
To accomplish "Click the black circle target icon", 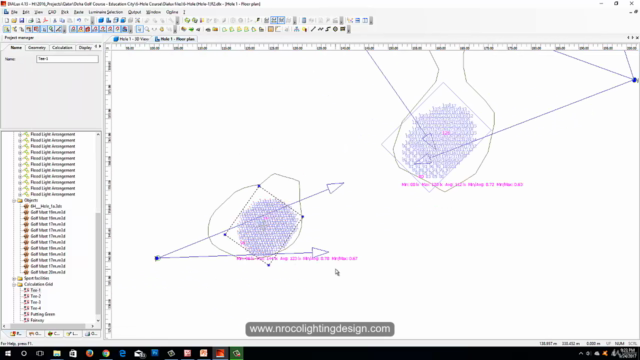I will pyautogui.click(x=335, y=29).
